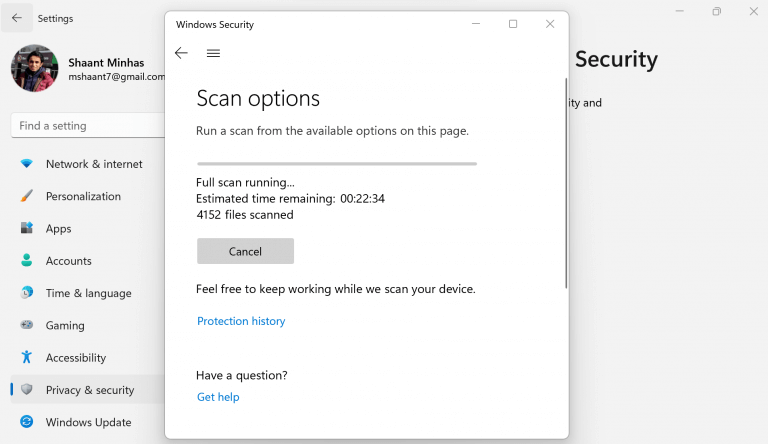Image resolution: width=768 pixels, height=444 pixels.
Task: Click the mshaant7@gmail.com email text
Action: click(x=117, y=77)
